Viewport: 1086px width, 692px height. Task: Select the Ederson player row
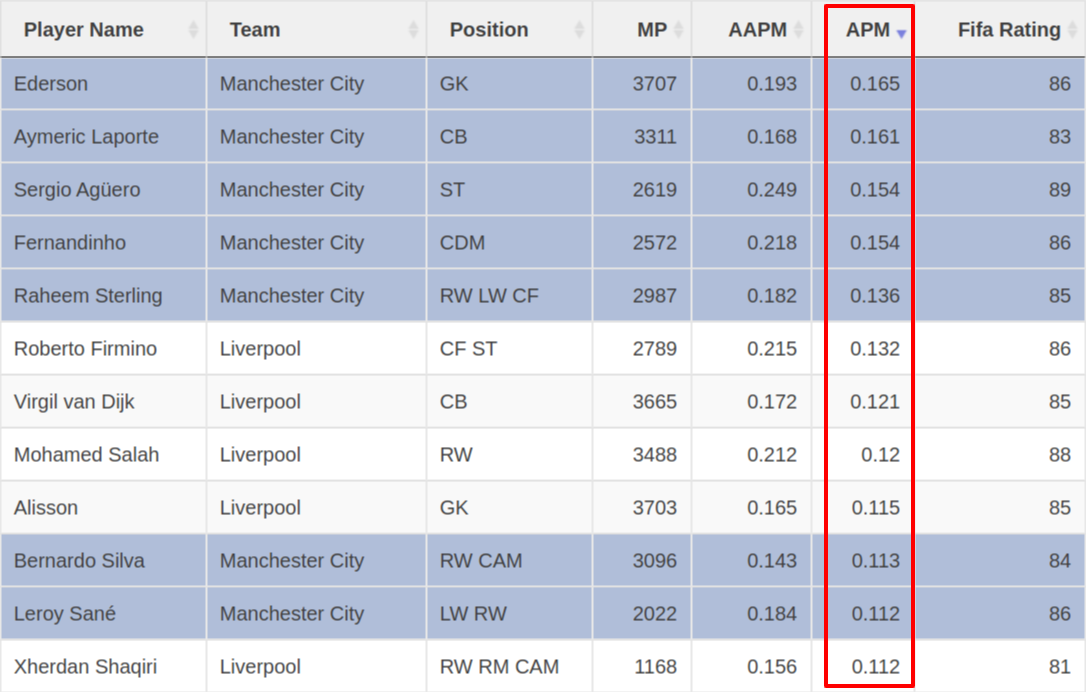(x=51, y=84)
